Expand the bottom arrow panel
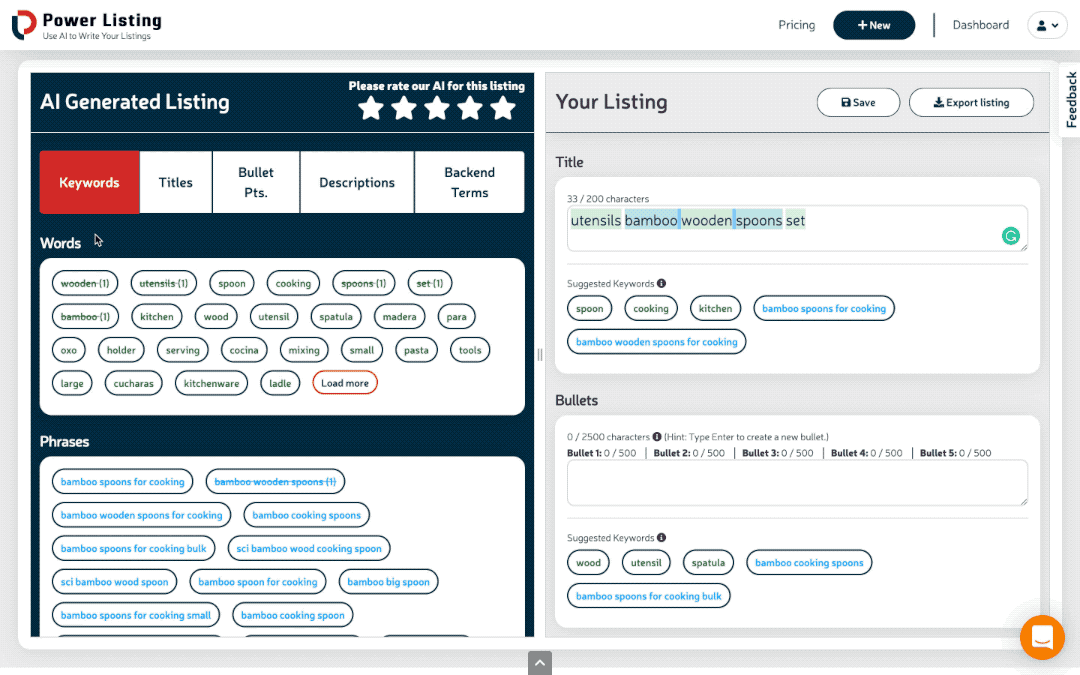 click(x=539, y=663)
